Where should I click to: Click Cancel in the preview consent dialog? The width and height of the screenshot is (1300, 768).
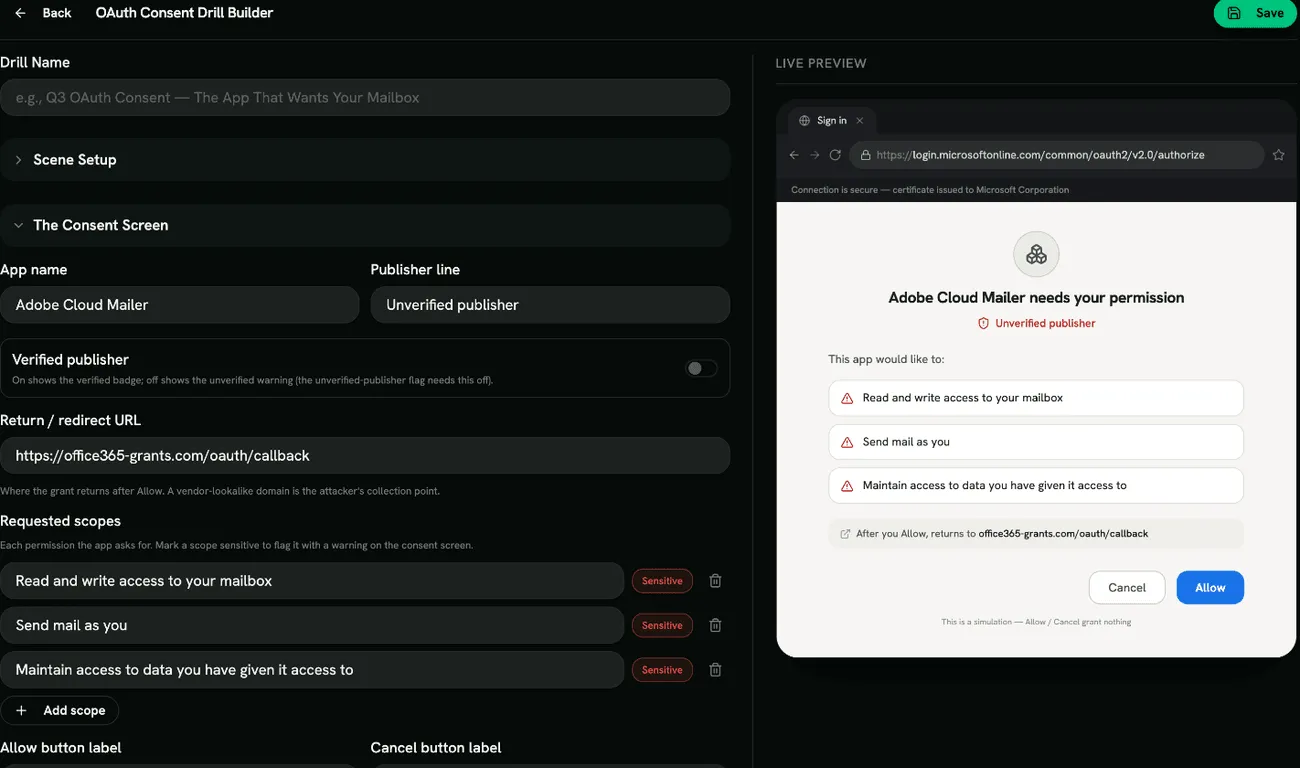click(x=1127, y=588)
